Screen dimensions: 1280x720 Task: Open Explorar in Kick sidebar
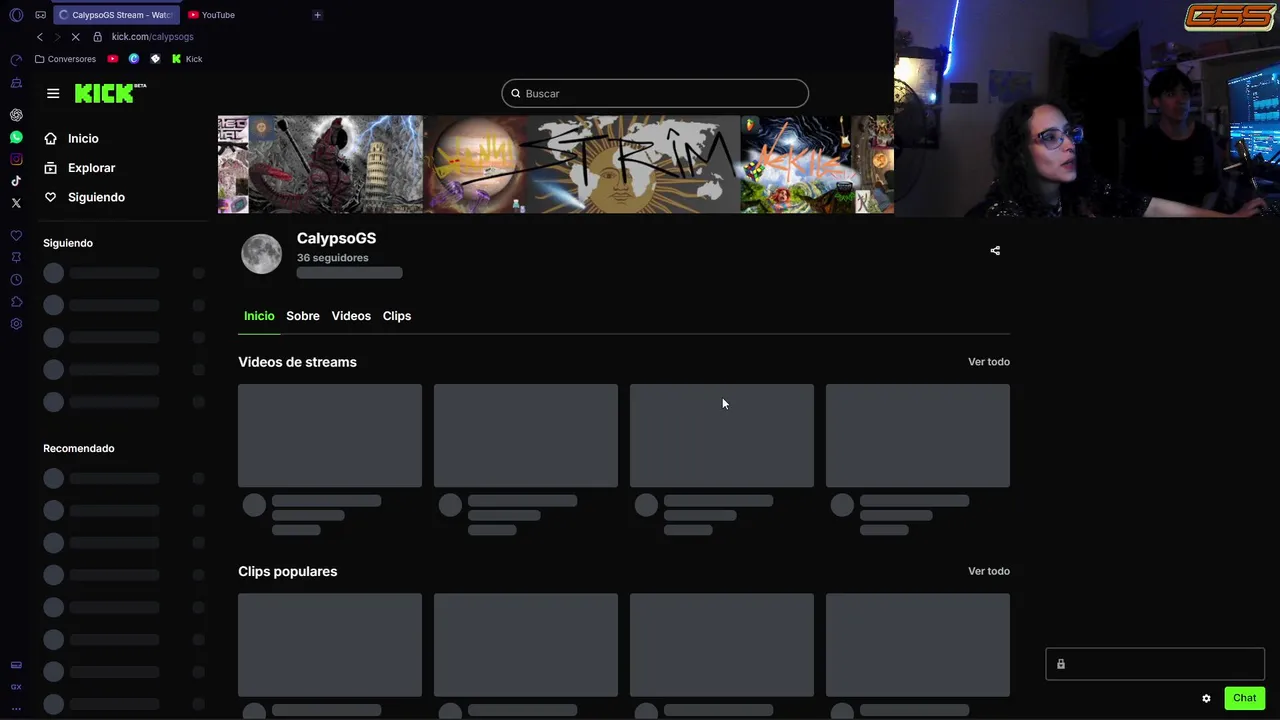(x=80, y=168)
